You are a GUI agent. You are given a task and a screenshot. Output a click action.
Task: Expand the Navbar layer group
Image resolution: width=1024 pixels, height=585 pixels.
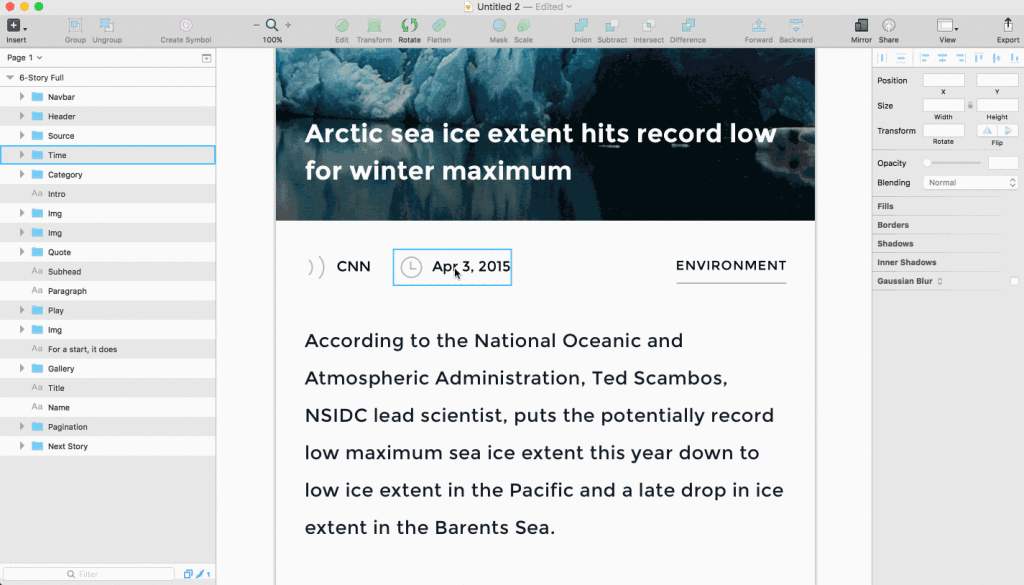(22, 97)
